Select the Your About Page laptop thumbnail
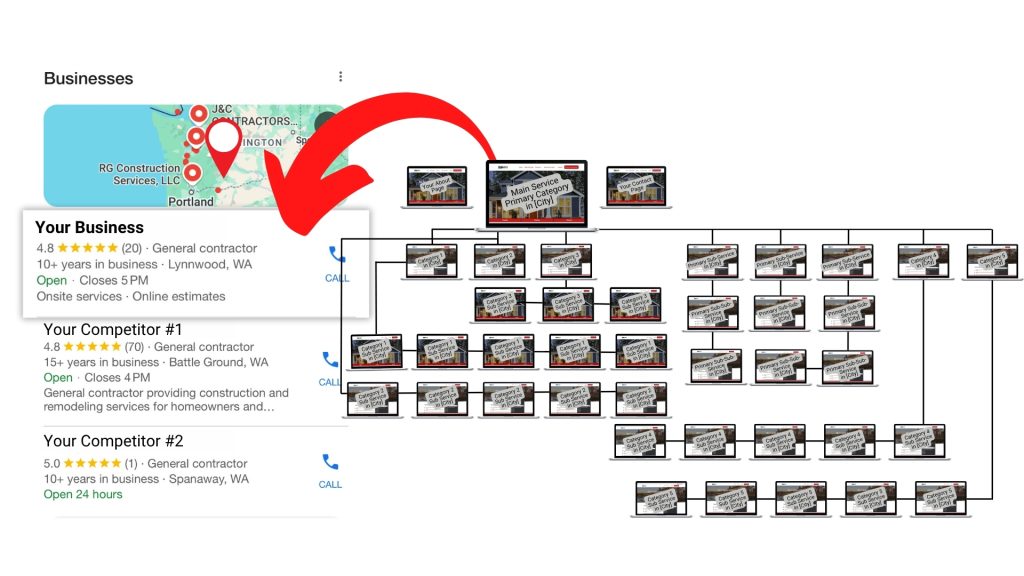The image size is (1024, 576). pos(436,187)
